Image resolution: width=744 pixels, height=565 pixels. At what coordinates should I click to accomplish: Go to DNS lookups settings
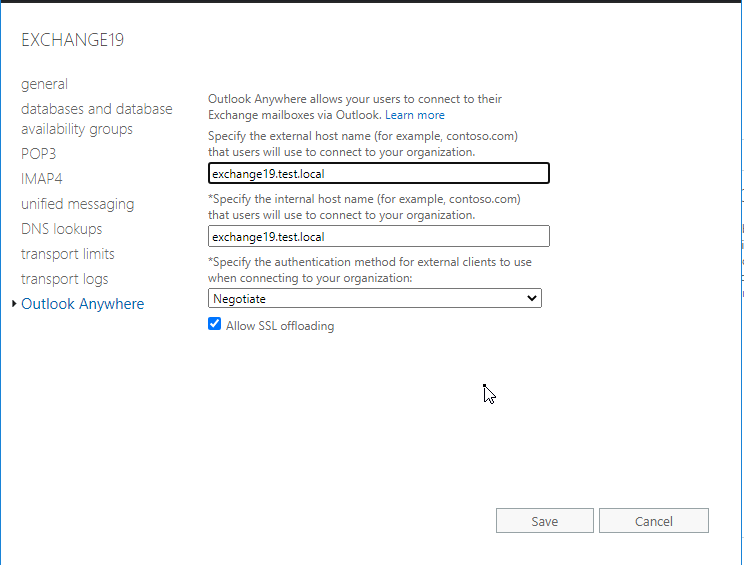pyautogui.click(x=62, y=229)
